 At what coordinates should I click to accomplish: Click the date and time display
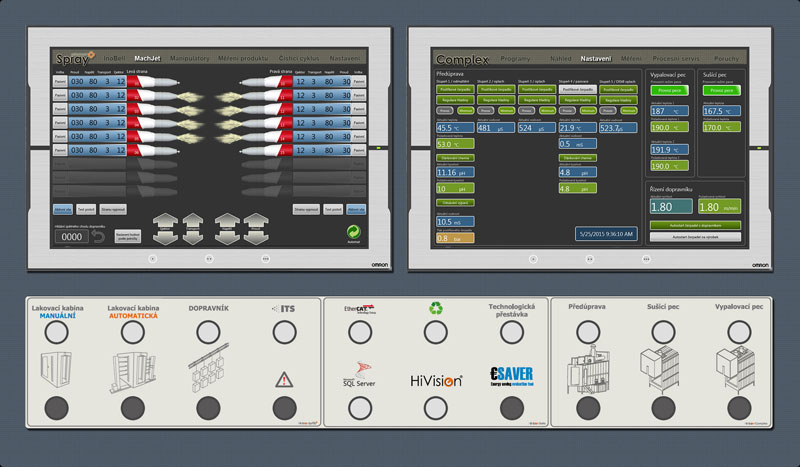605,234
